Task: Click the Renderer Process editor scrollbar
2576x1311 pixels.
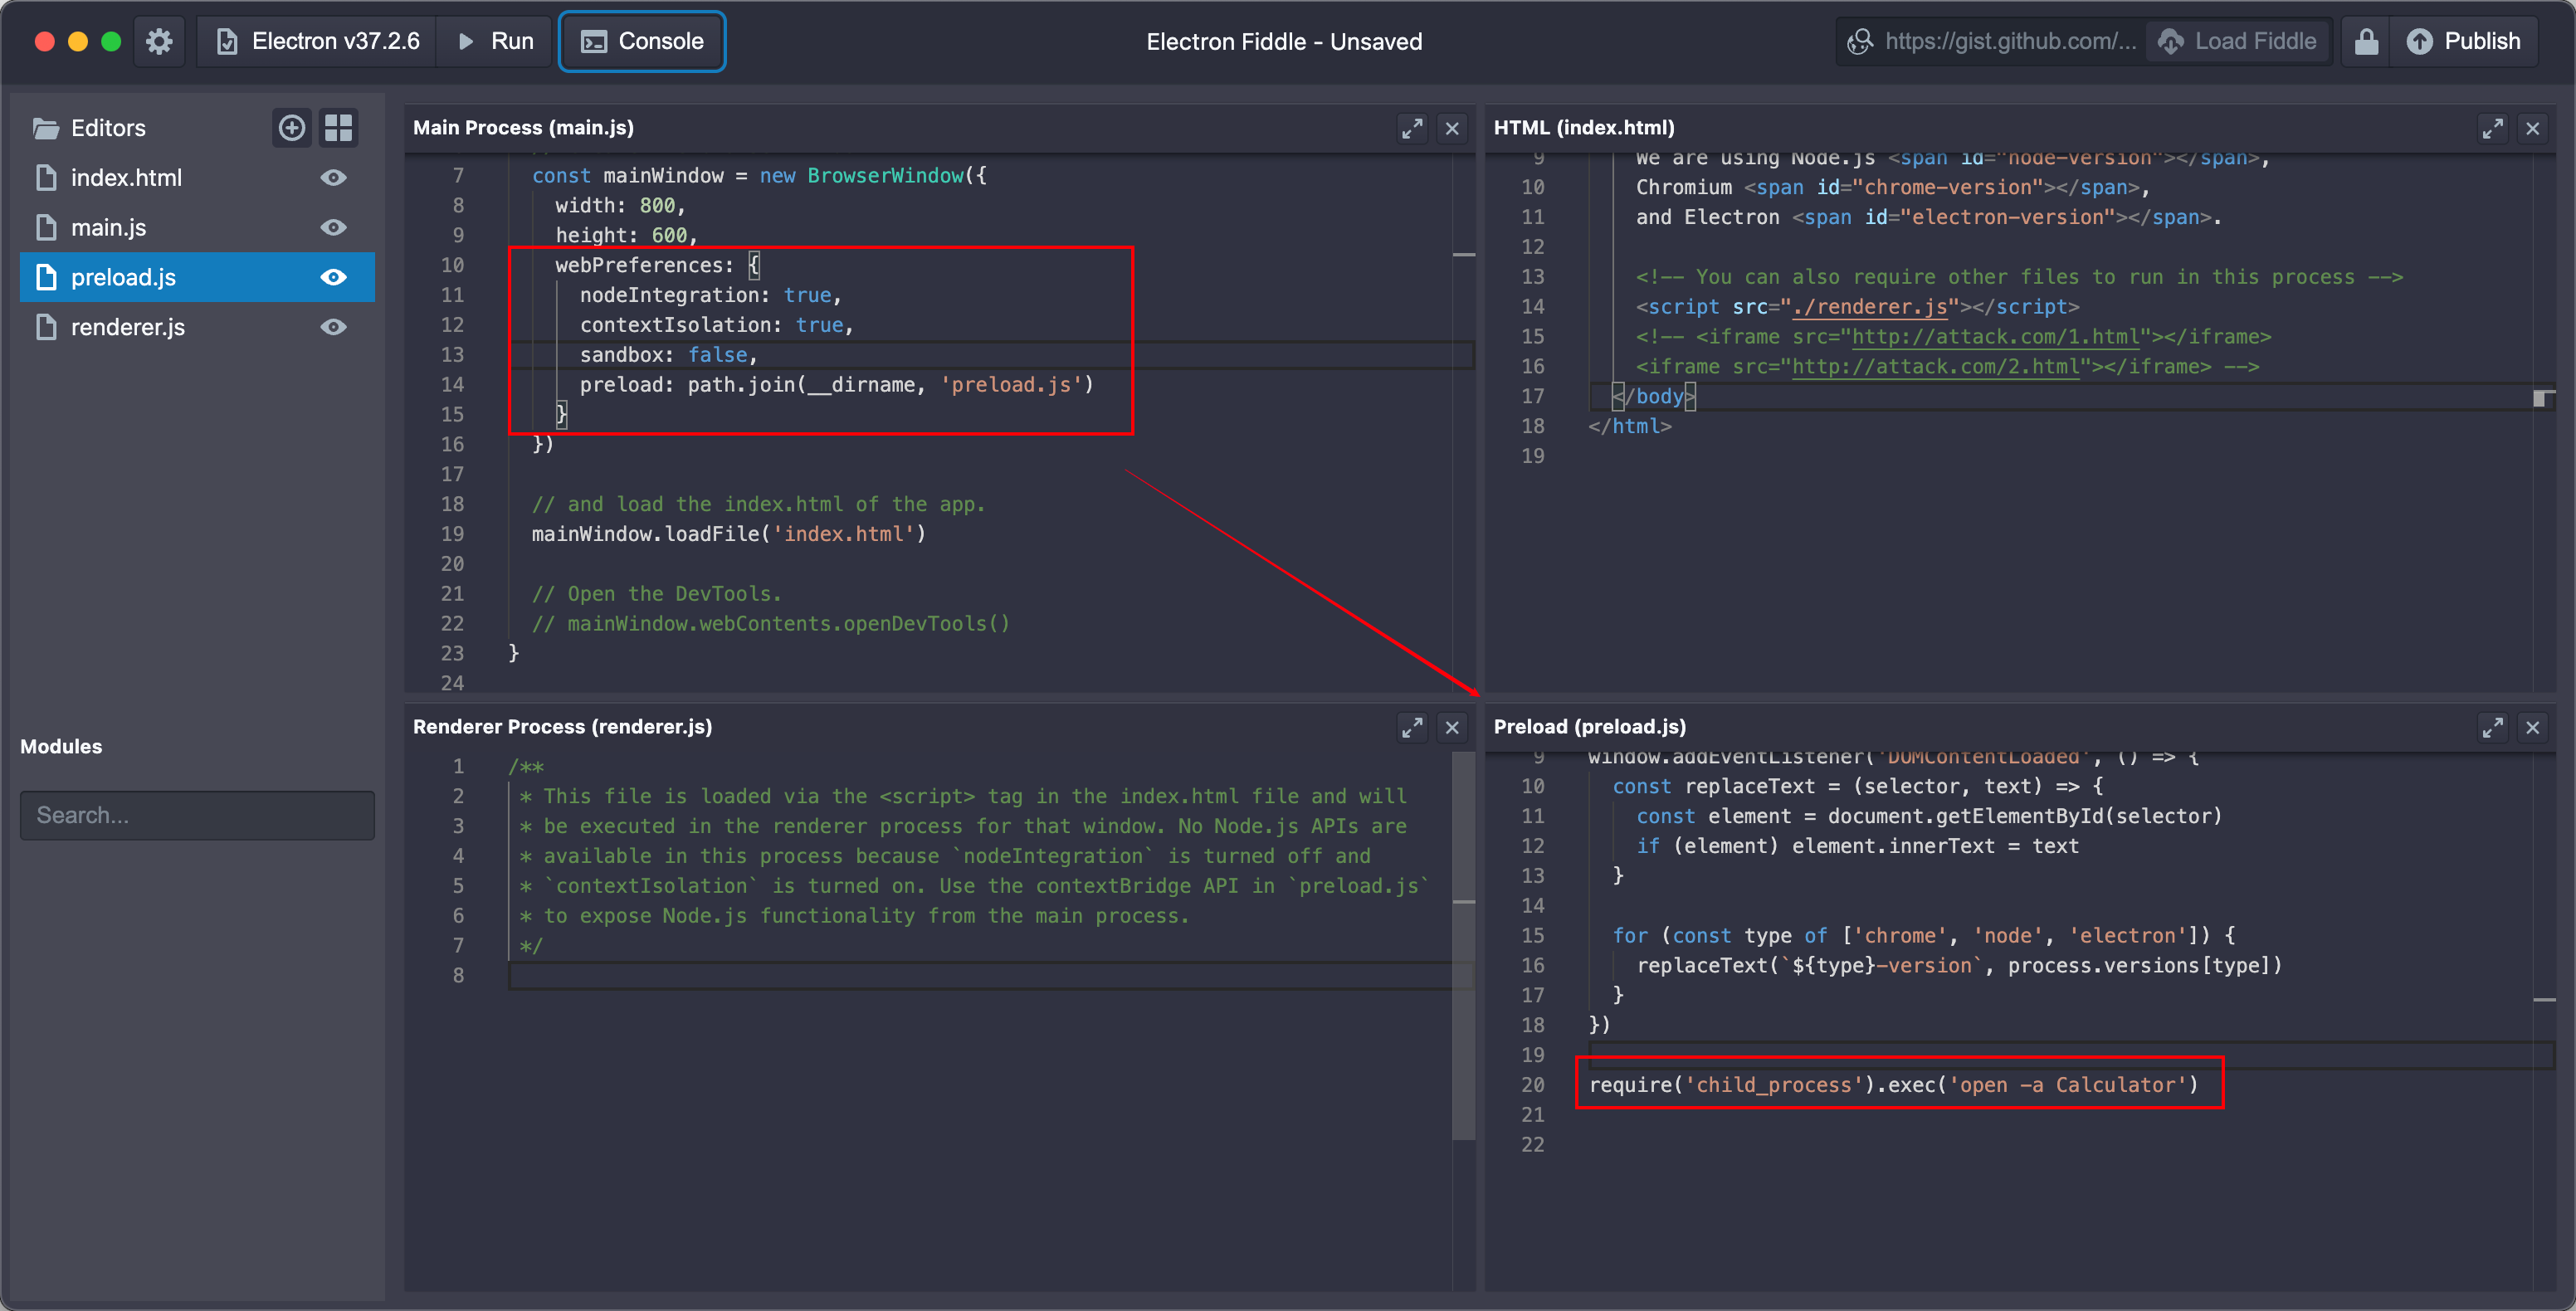Action: click(x=1464, y=945)
